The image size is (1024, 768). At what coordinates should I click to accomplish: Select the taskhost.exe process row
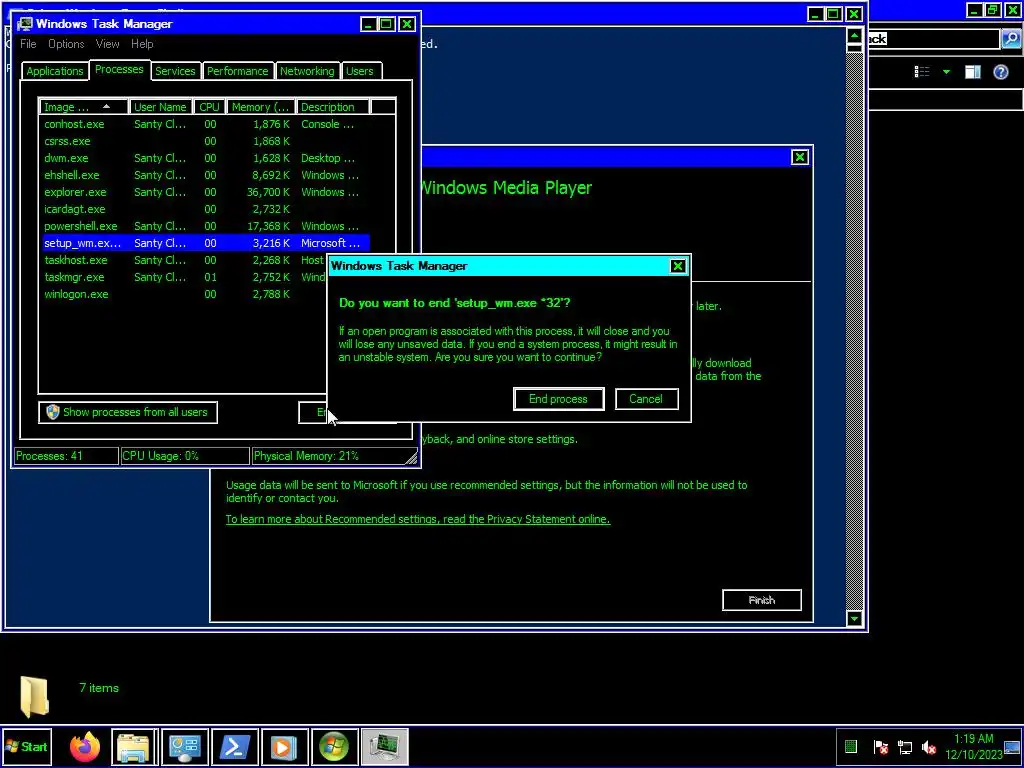point(185,260)
